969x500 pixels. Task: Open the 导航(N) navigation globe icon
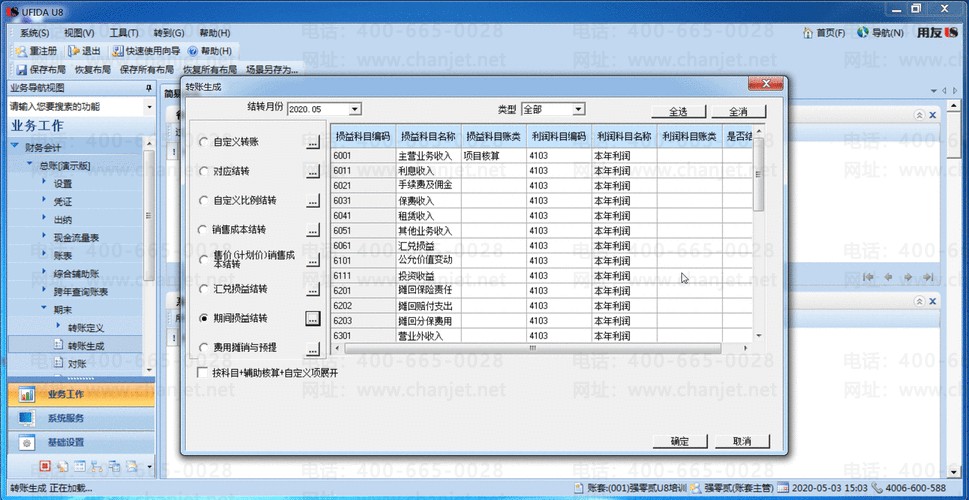pyautogui.click(x=863, y=32)
